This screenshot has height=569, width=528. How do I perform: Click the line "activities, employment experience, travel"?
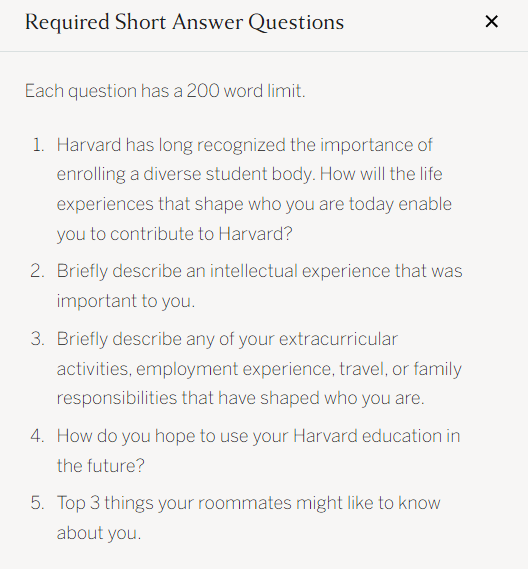coord(259,369)
